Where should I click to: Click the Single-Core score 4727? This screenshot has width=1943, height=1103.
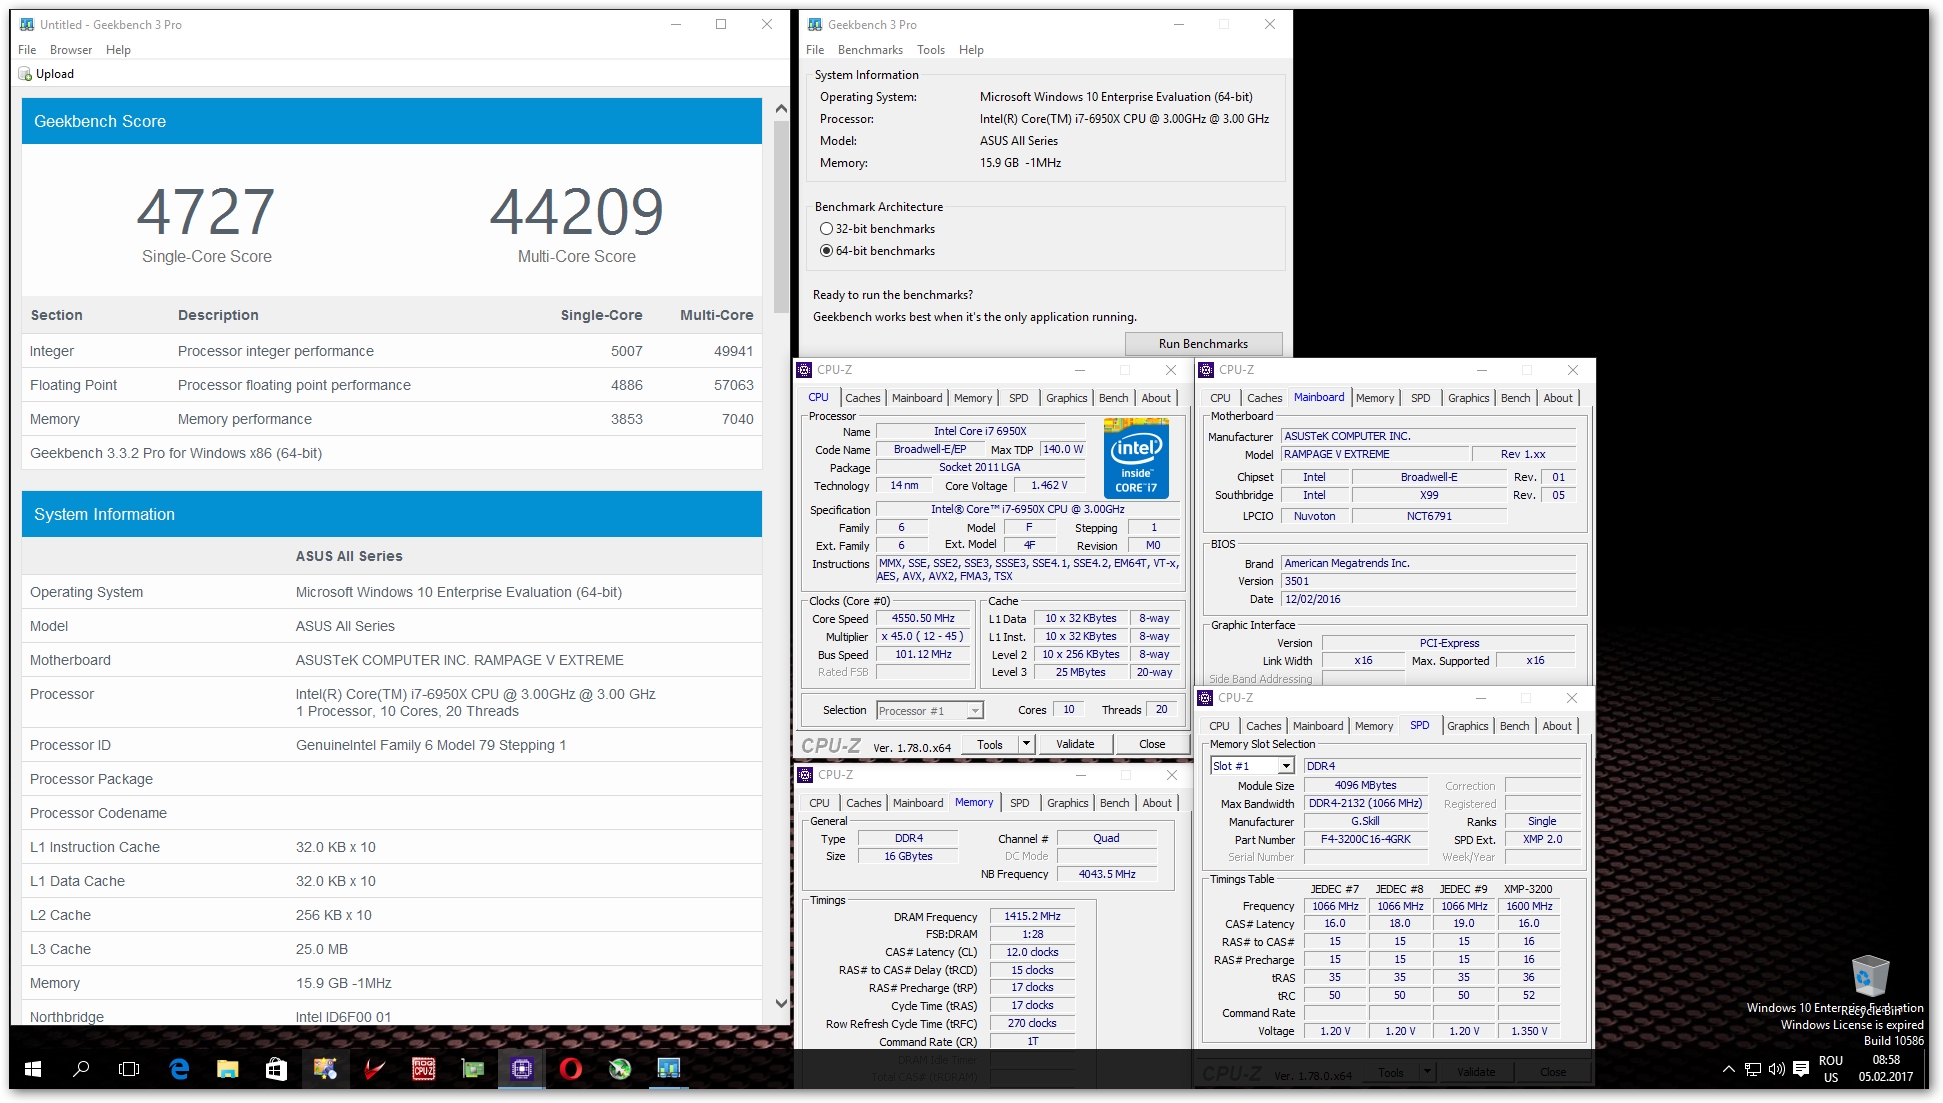pos(206,211)
